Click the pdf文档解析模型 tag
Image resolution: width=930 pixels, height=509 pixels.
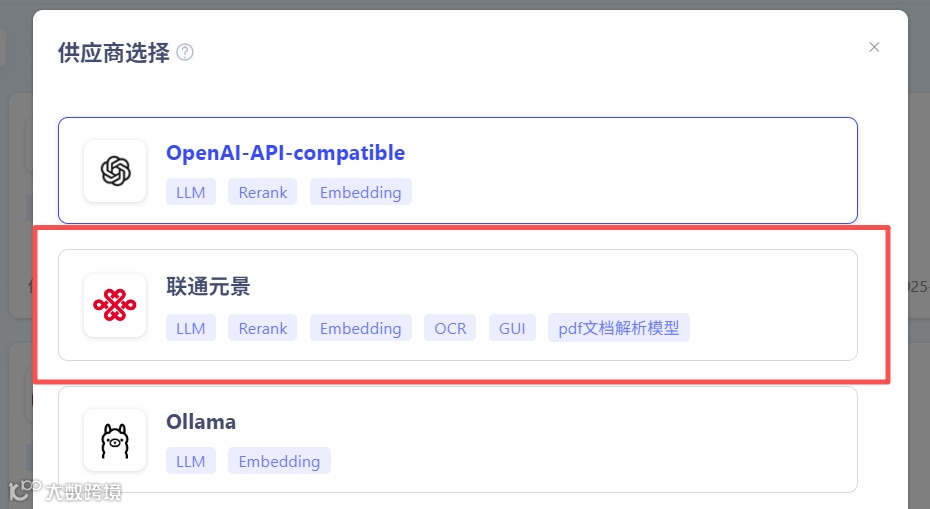tap(619, 328)
